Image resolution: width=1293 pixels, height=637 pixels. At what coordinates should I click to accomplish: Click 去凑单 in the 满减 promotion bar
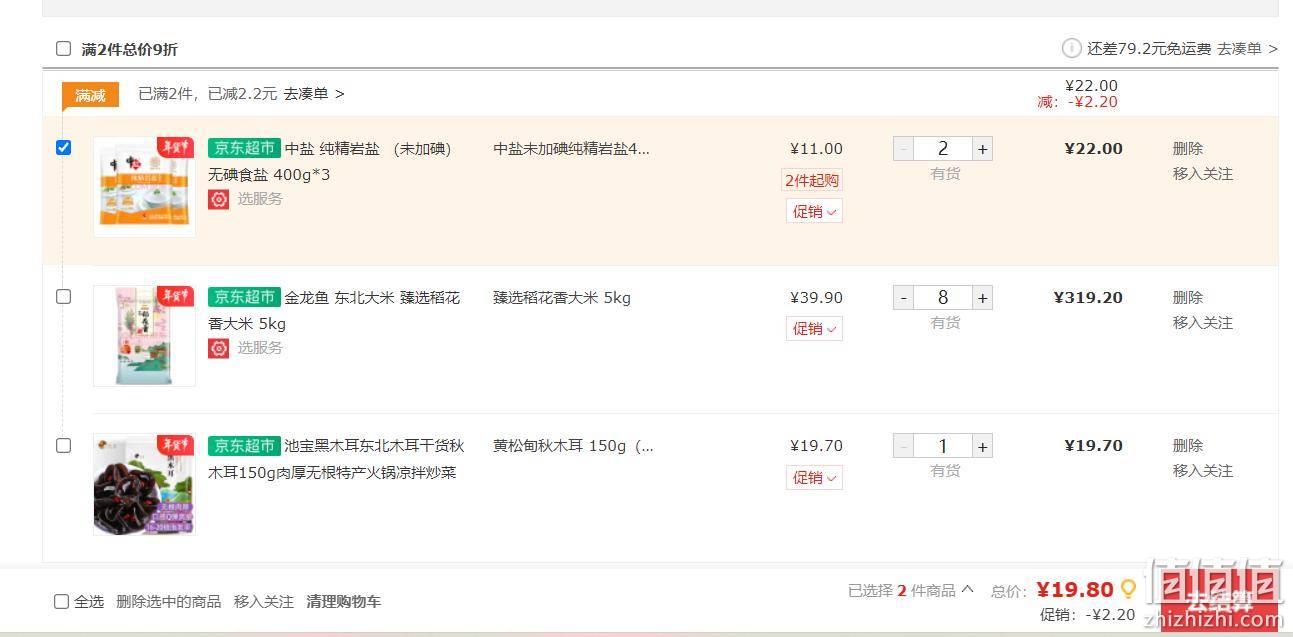pos(314,94)
